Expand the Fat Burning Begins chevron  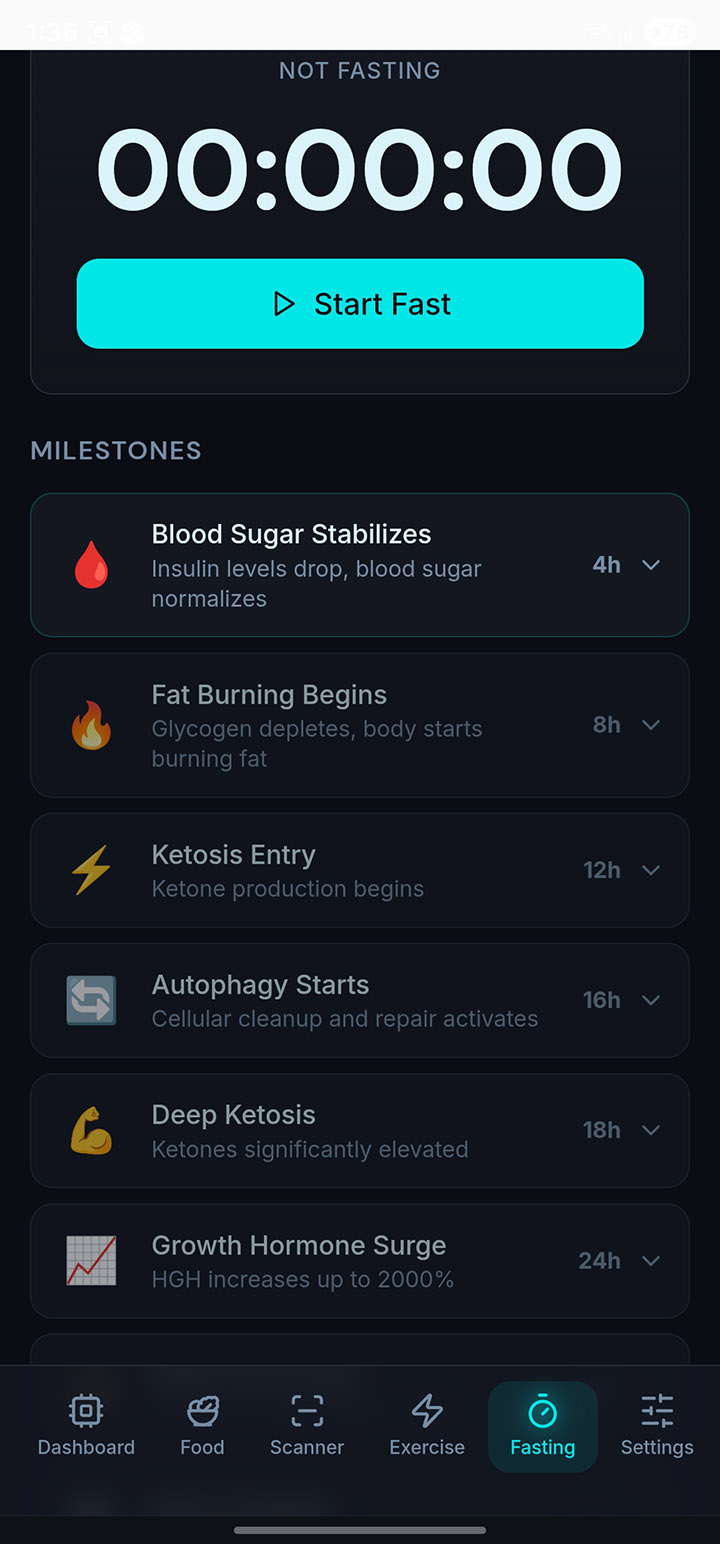651,725
